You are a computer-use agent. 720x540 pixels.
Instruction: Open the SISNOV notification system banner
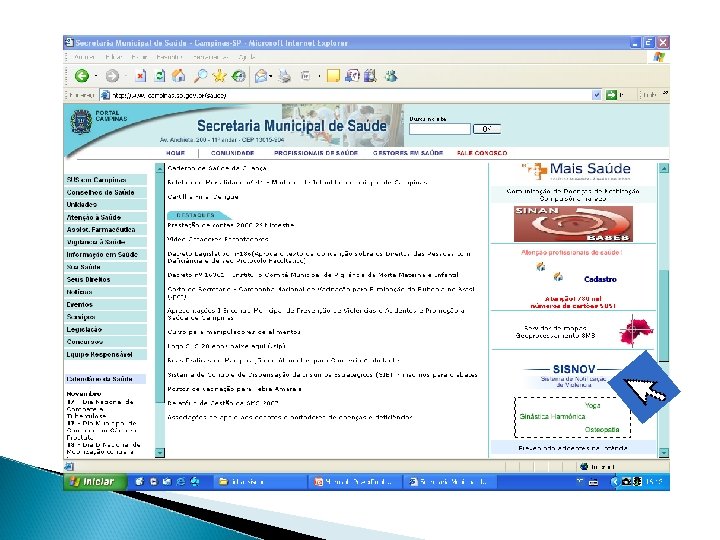click(573, 376)
